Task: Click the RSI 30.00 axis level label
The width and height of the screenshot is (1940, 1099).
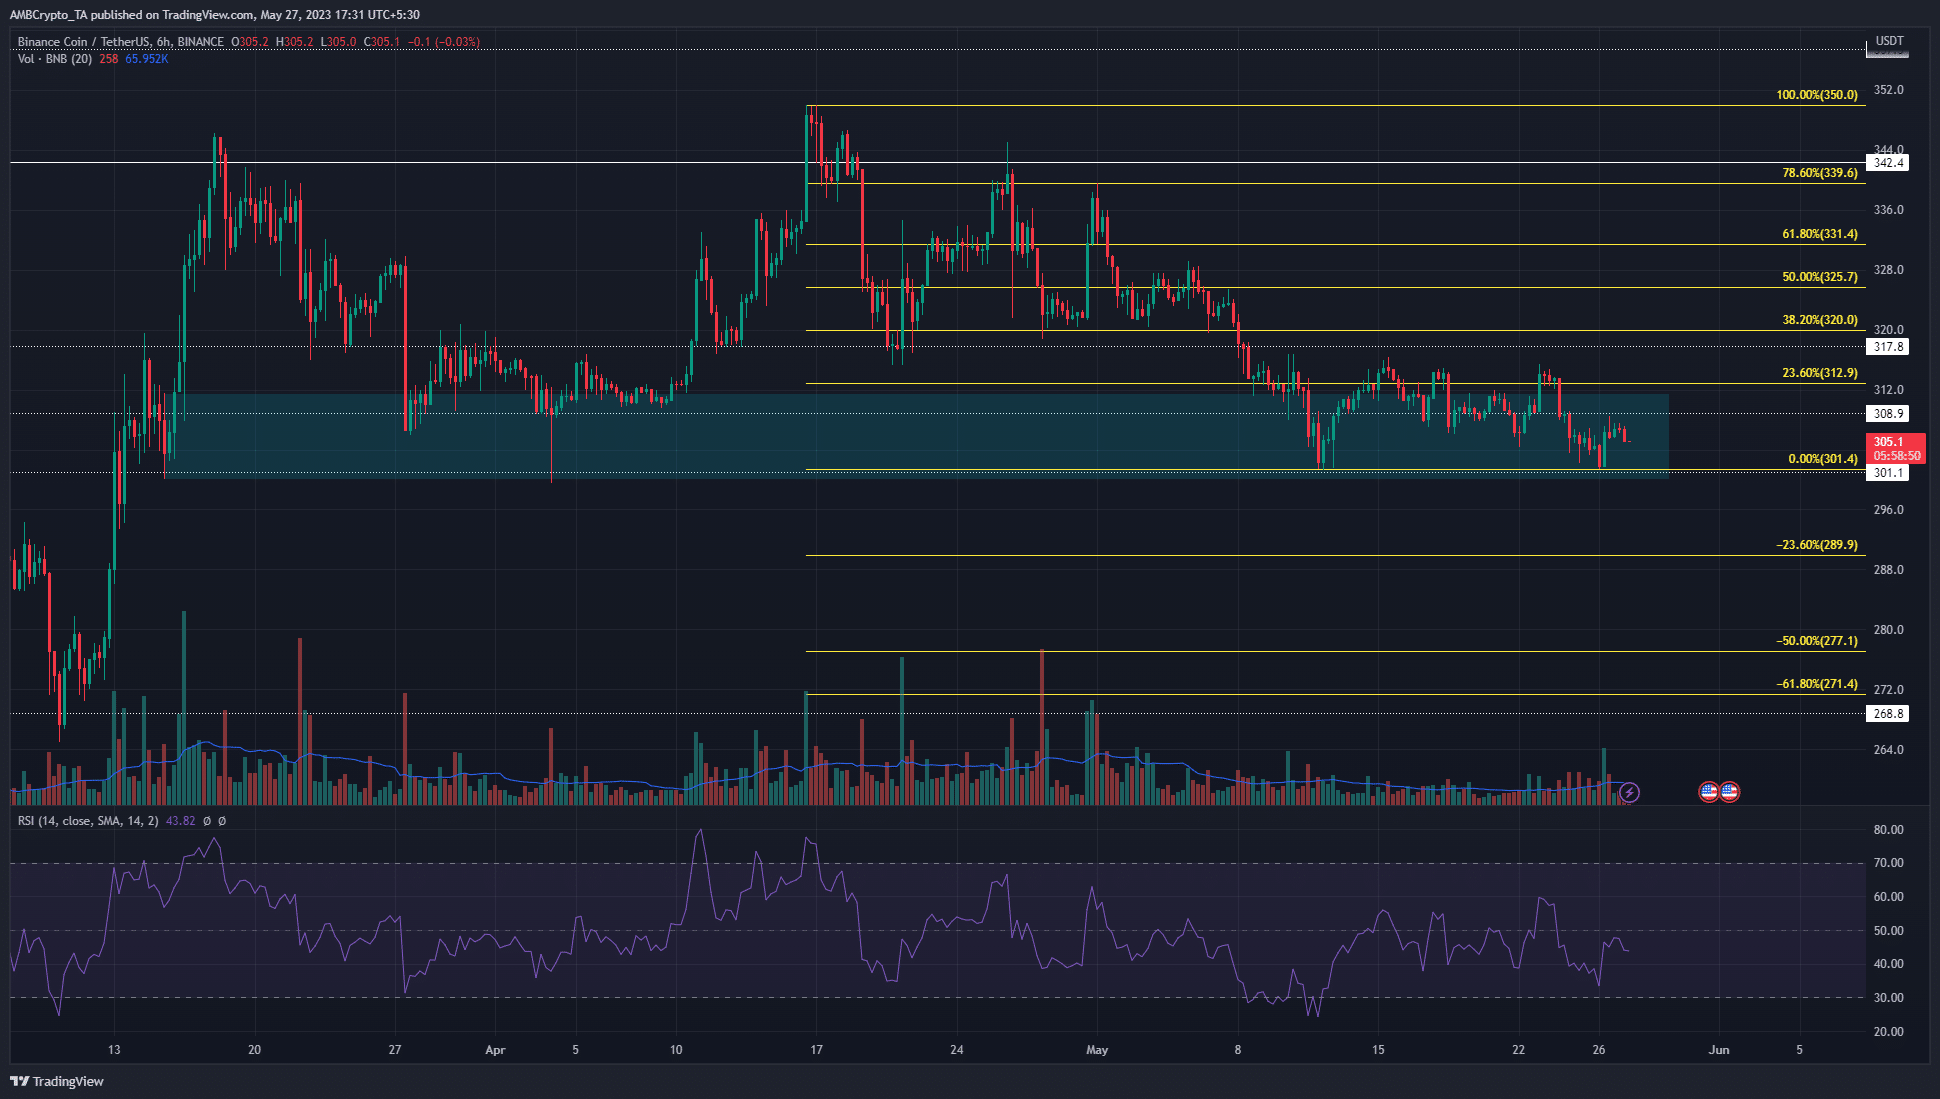Action: point(1889,998)
